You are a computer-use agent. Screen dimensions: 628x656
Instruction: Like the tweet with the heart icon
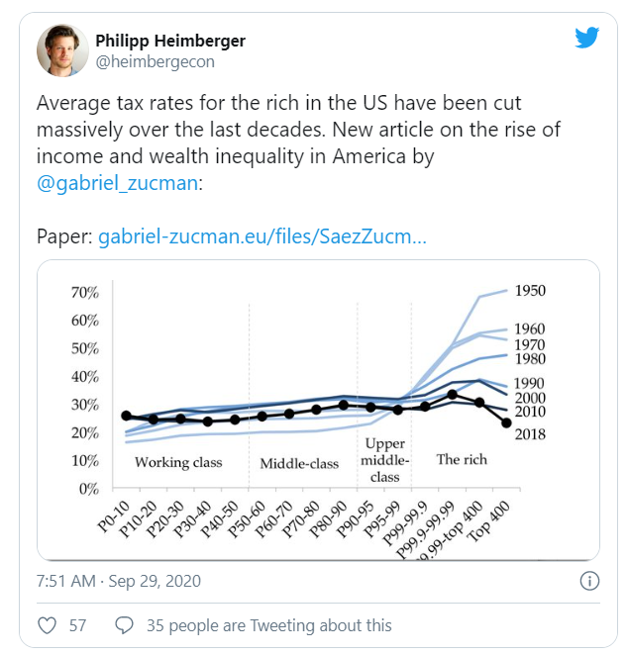47,625
